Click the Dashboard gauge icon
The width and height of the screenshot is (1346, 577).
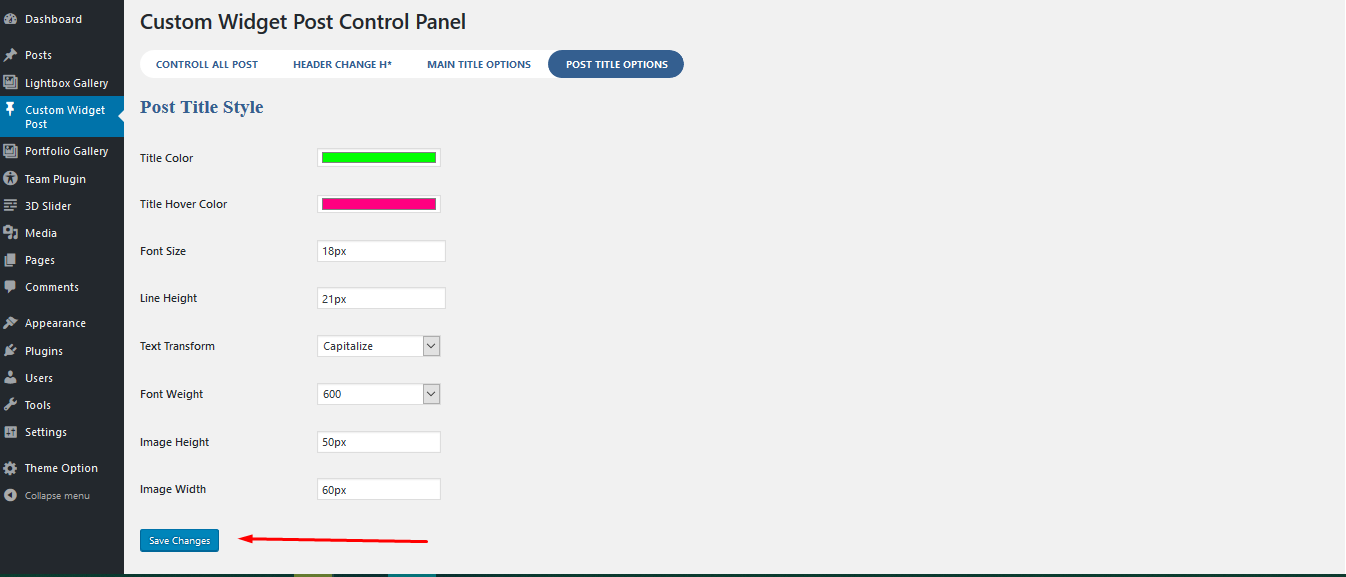pos(10,19)
